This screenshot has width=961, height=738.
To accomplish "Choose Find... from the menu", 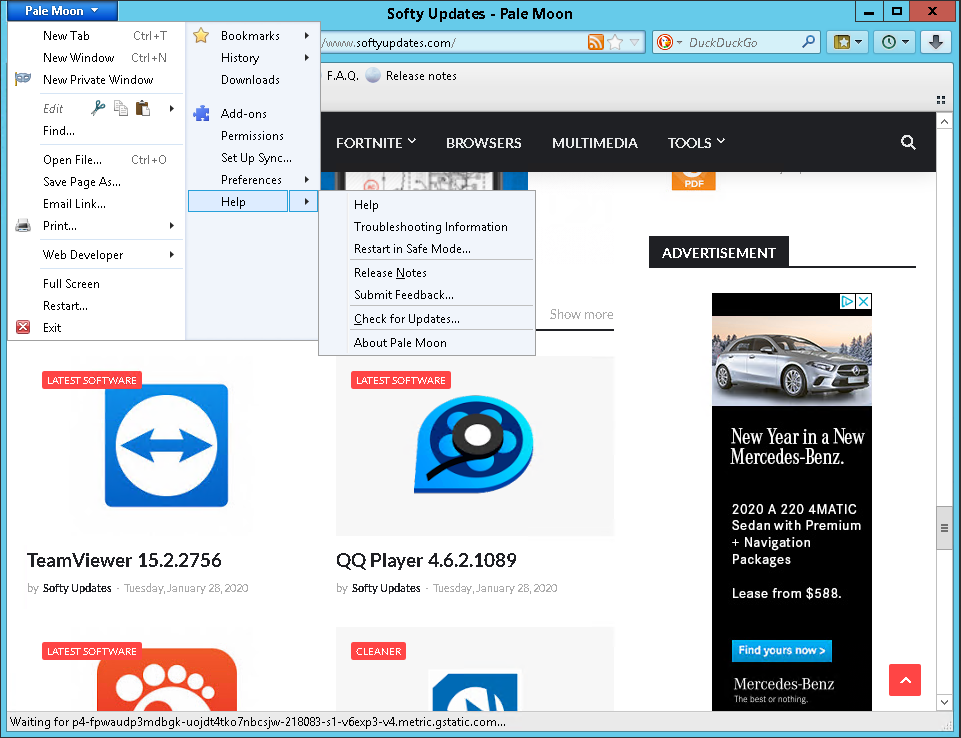I will click(x=97, y=131).
